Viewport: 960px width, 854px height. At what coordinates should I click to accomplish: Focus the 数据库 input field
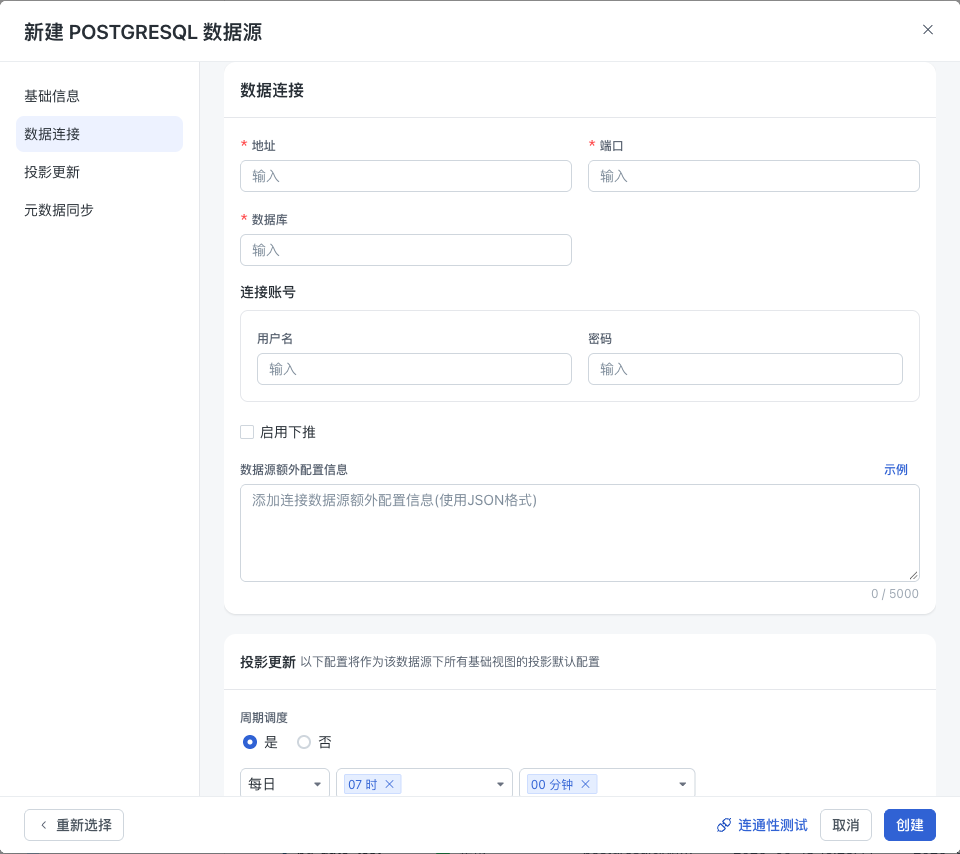coord(406,250)
